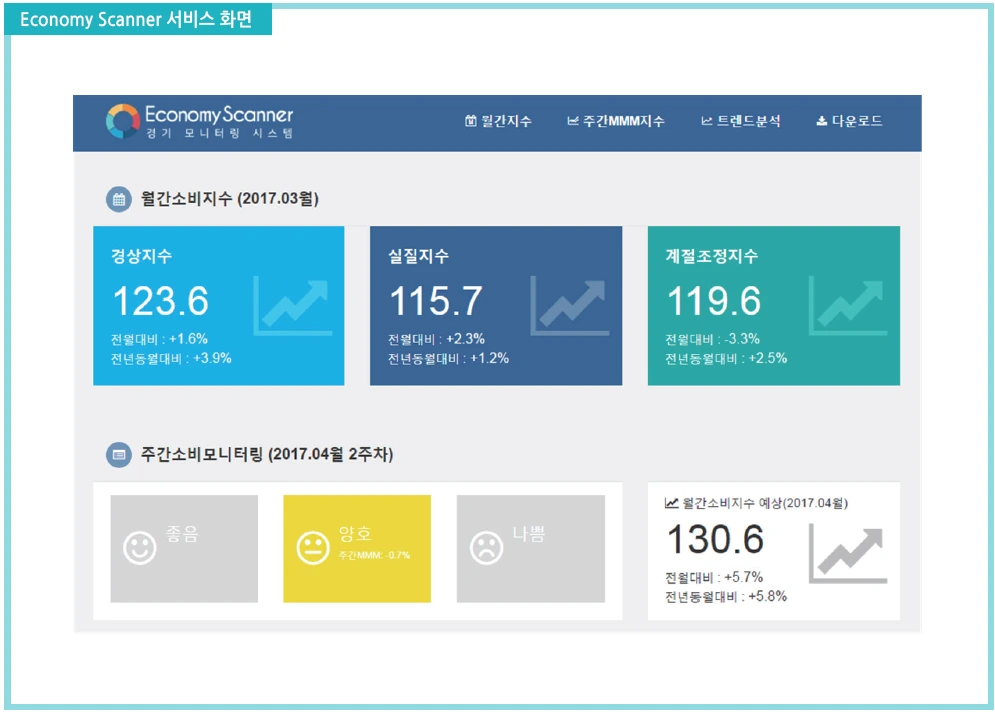Click the trend chart icon in 경상지수 card
Screen dimensions: 995x712
[x=293, y=305]
